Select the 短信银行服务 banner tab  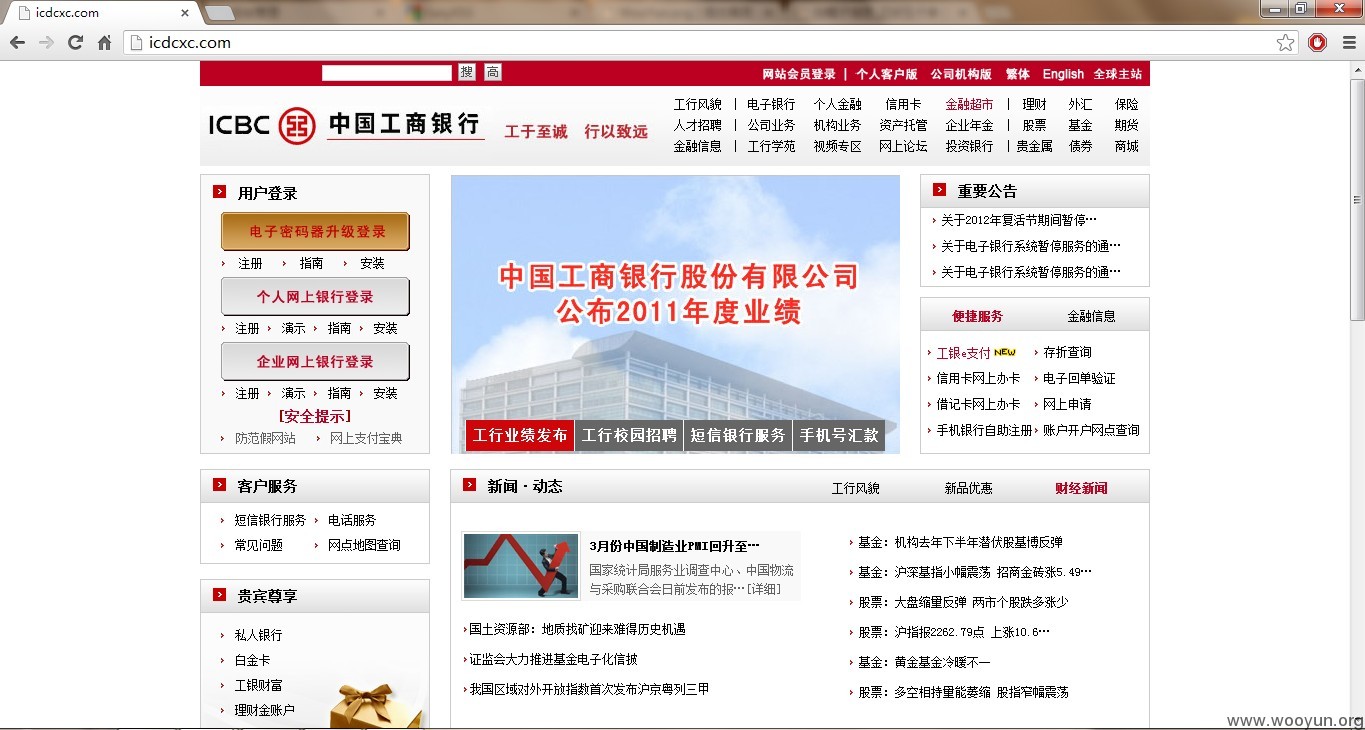tap(738, 435)
